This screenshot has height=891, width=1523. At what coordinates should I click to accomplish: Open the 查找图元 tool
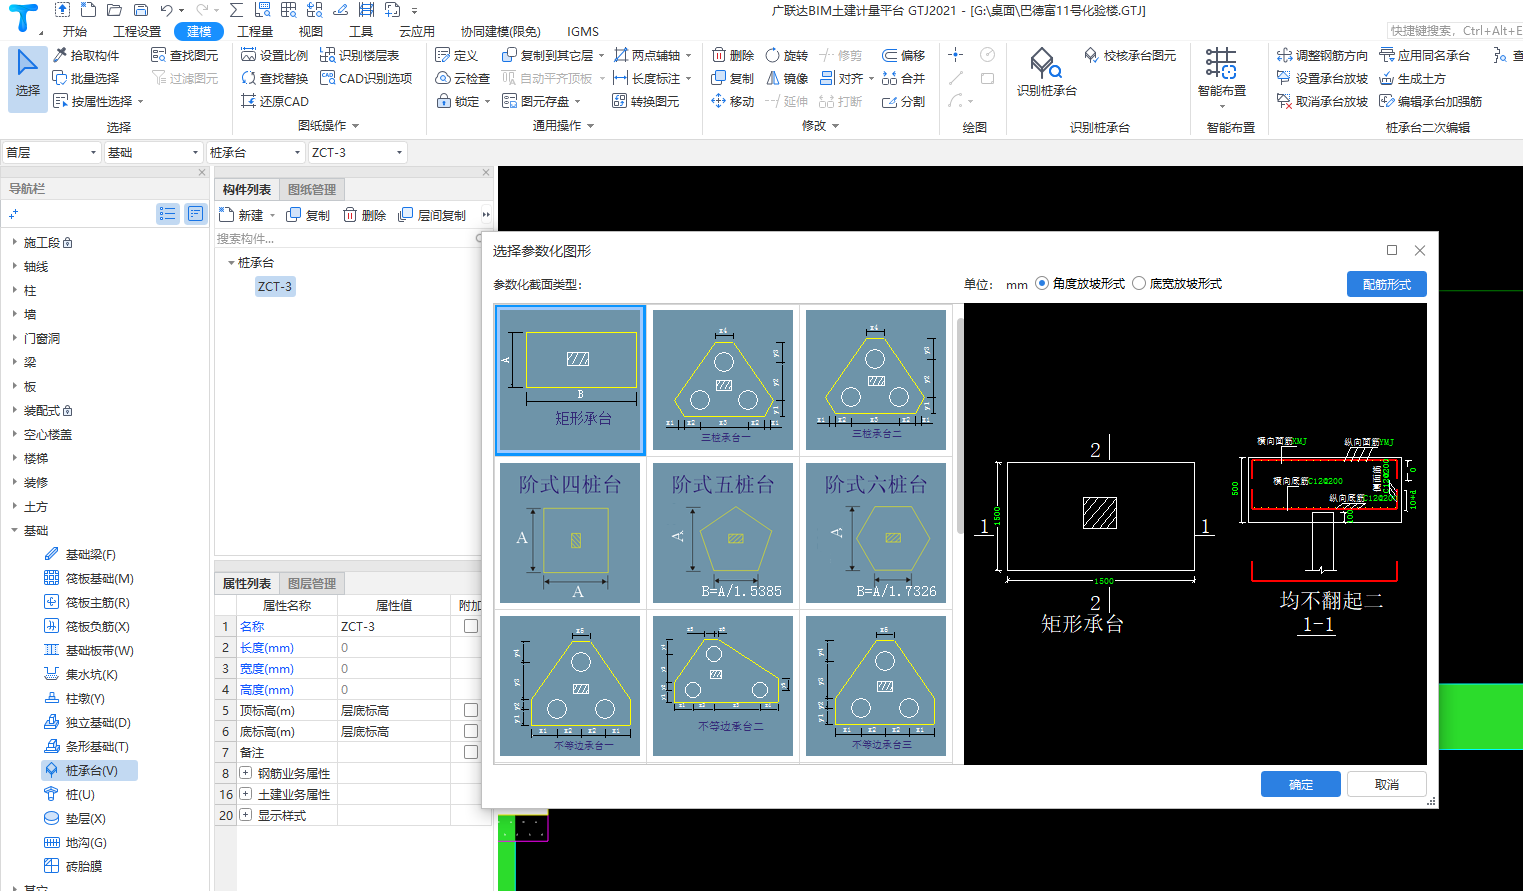(x=185, y=55)
